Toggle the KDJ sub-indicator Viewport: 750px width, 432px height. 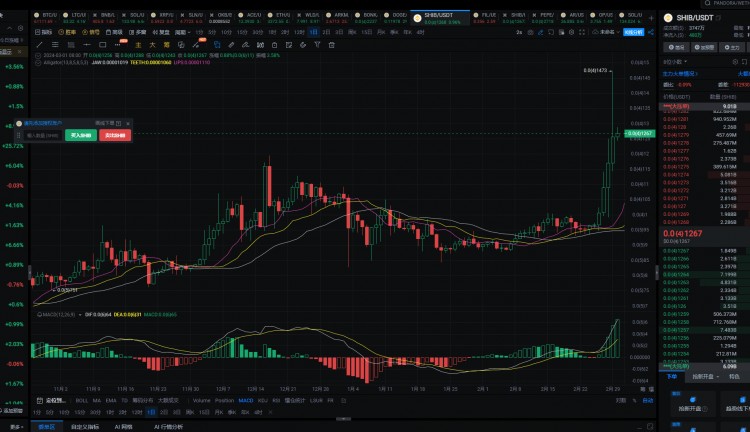click(263, 400)
